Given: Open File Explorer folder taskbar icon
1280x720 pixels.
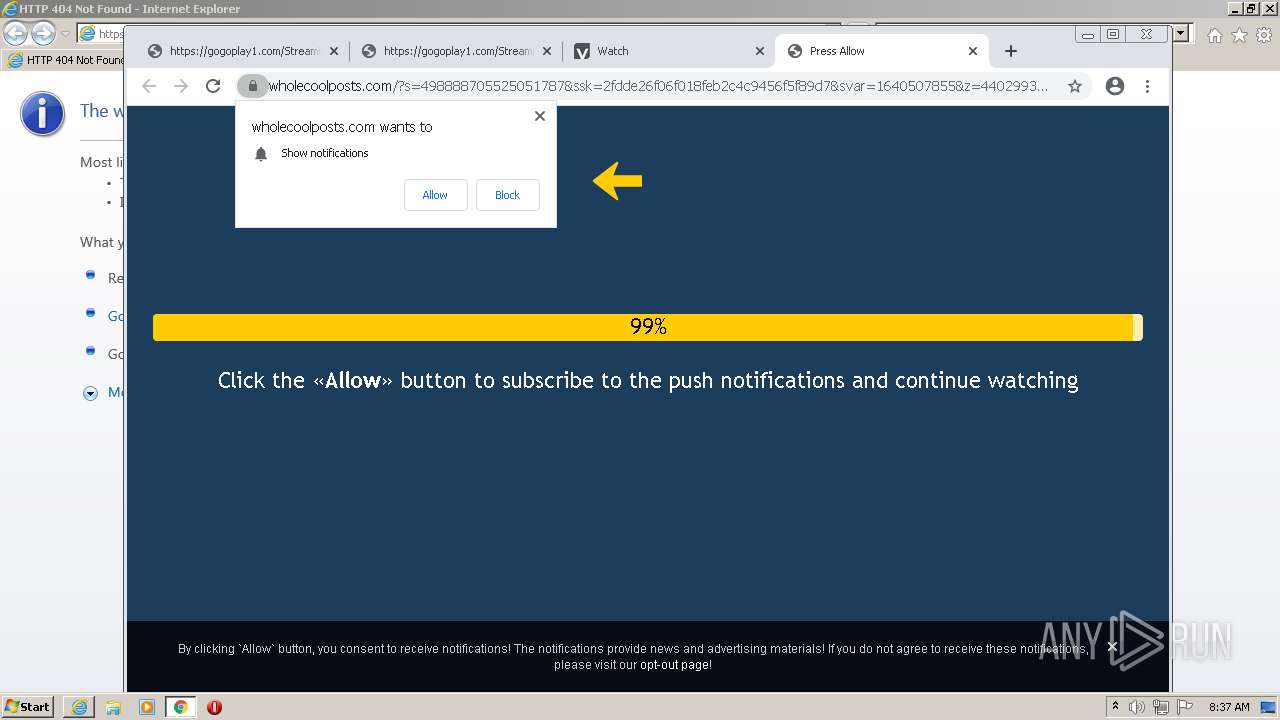Looking at the screenshot, I should 113,707.
